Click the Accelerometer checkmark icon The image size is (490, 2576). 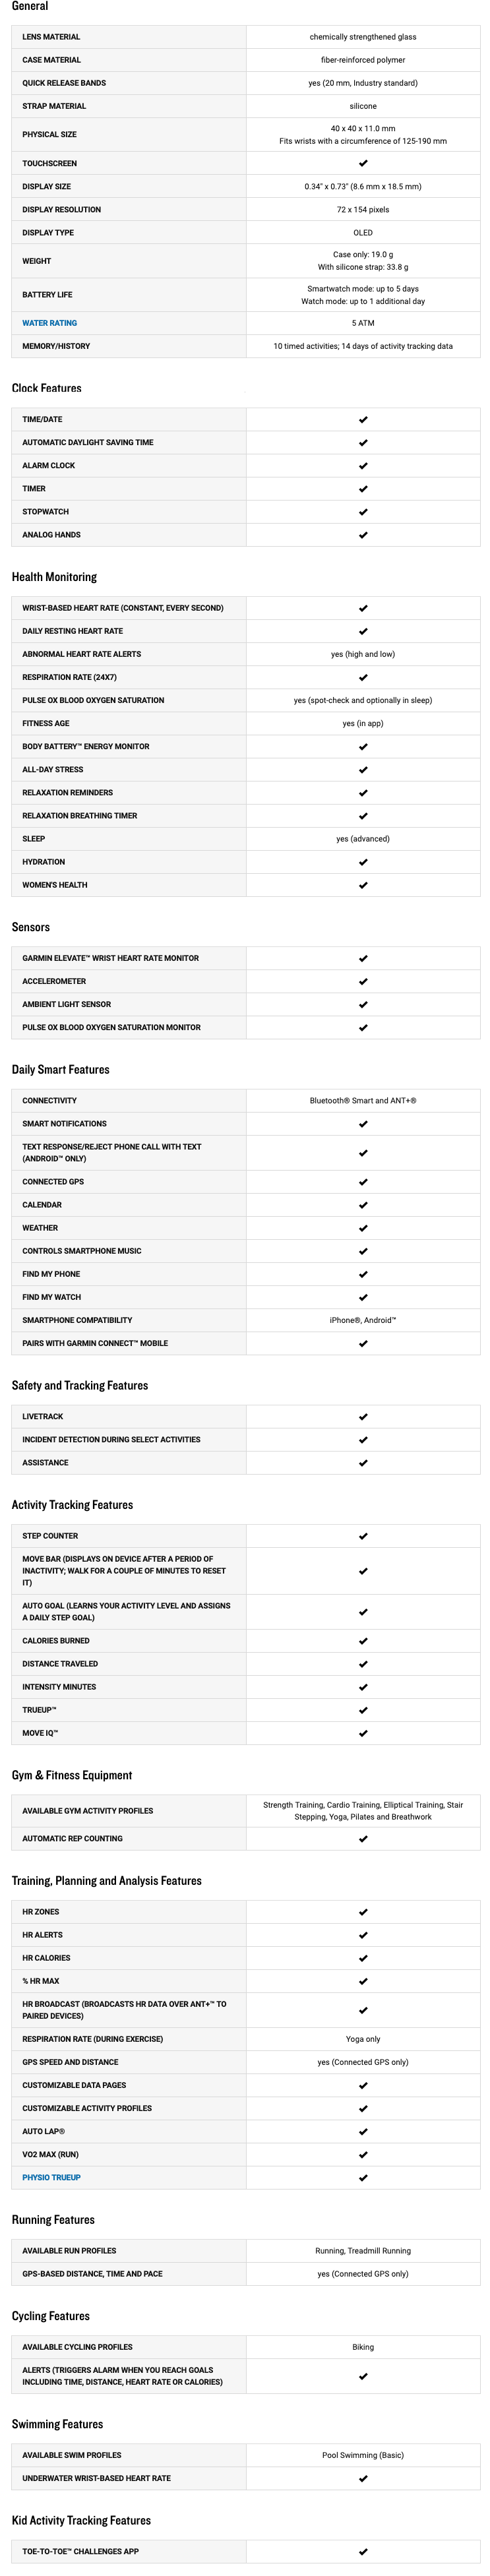click(x=363, y=981)
